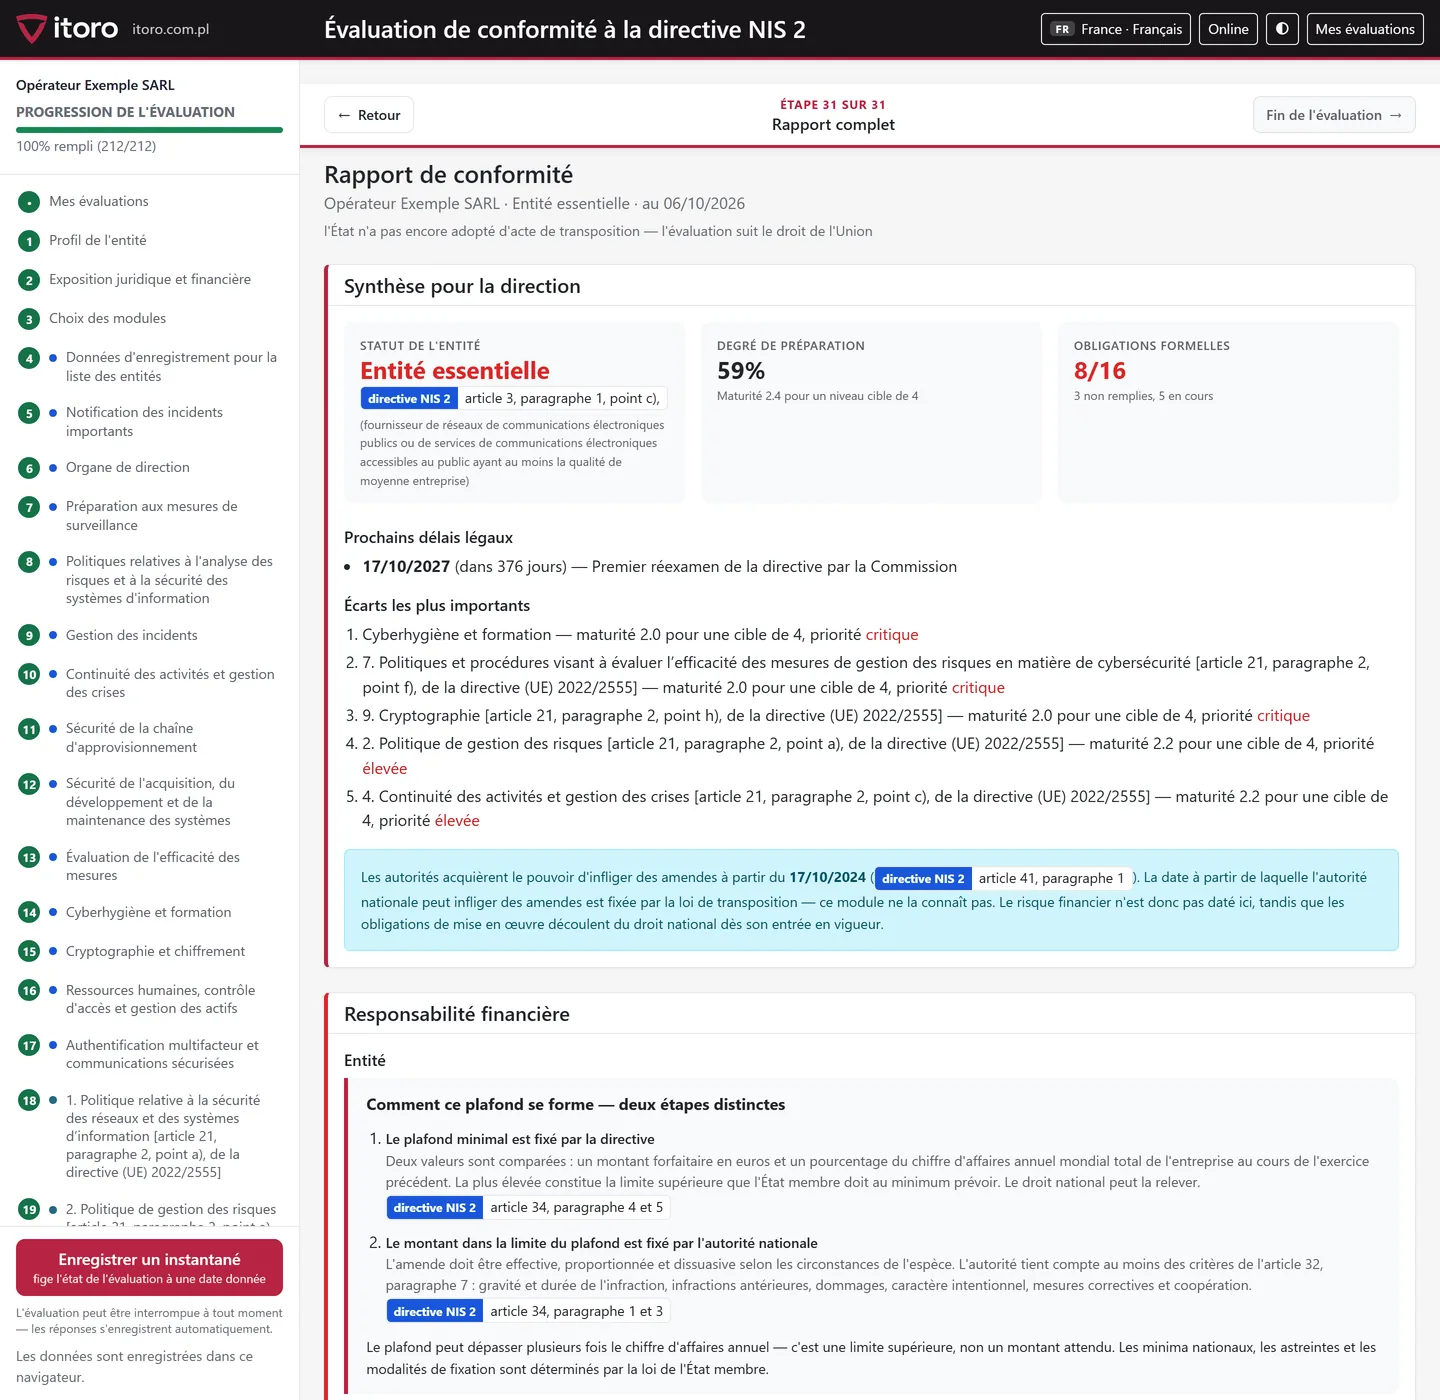Open the France · Français language selector
The width and height of the screenshot is (1440, 1400).
pos(1116,29)
